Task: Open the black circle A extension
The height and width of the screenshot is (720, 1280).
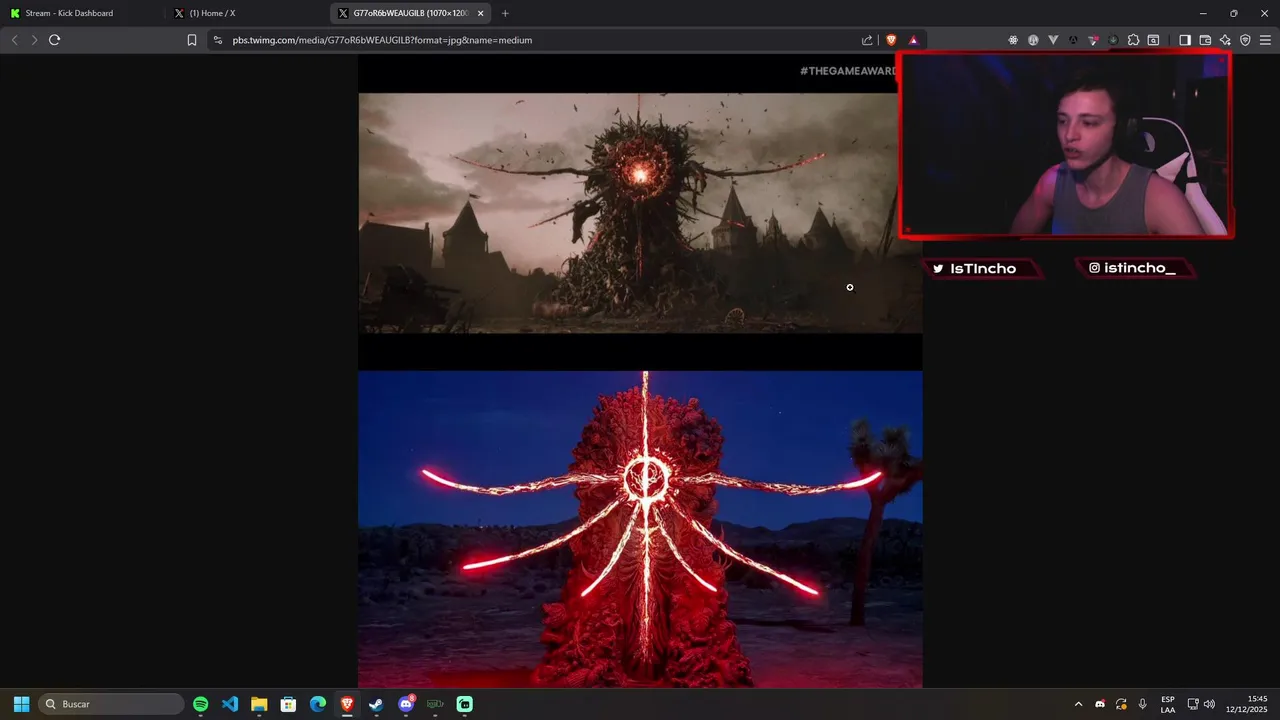Action: click(1073, 40)
